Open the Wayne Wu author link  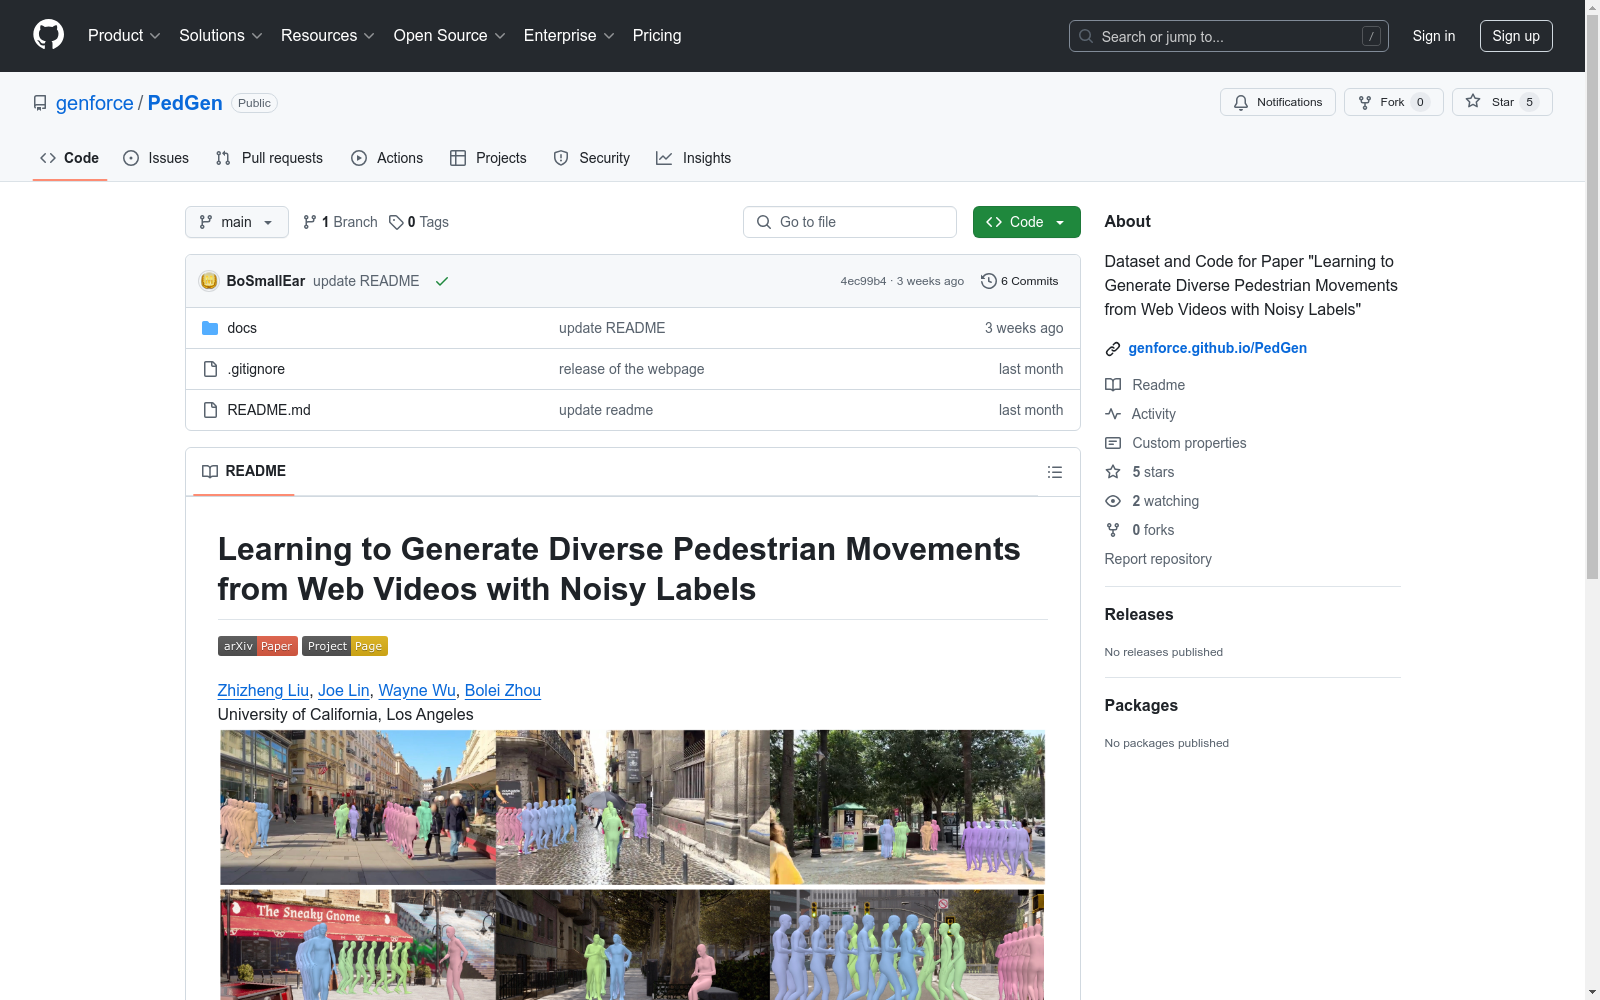[x=417, y=690]
